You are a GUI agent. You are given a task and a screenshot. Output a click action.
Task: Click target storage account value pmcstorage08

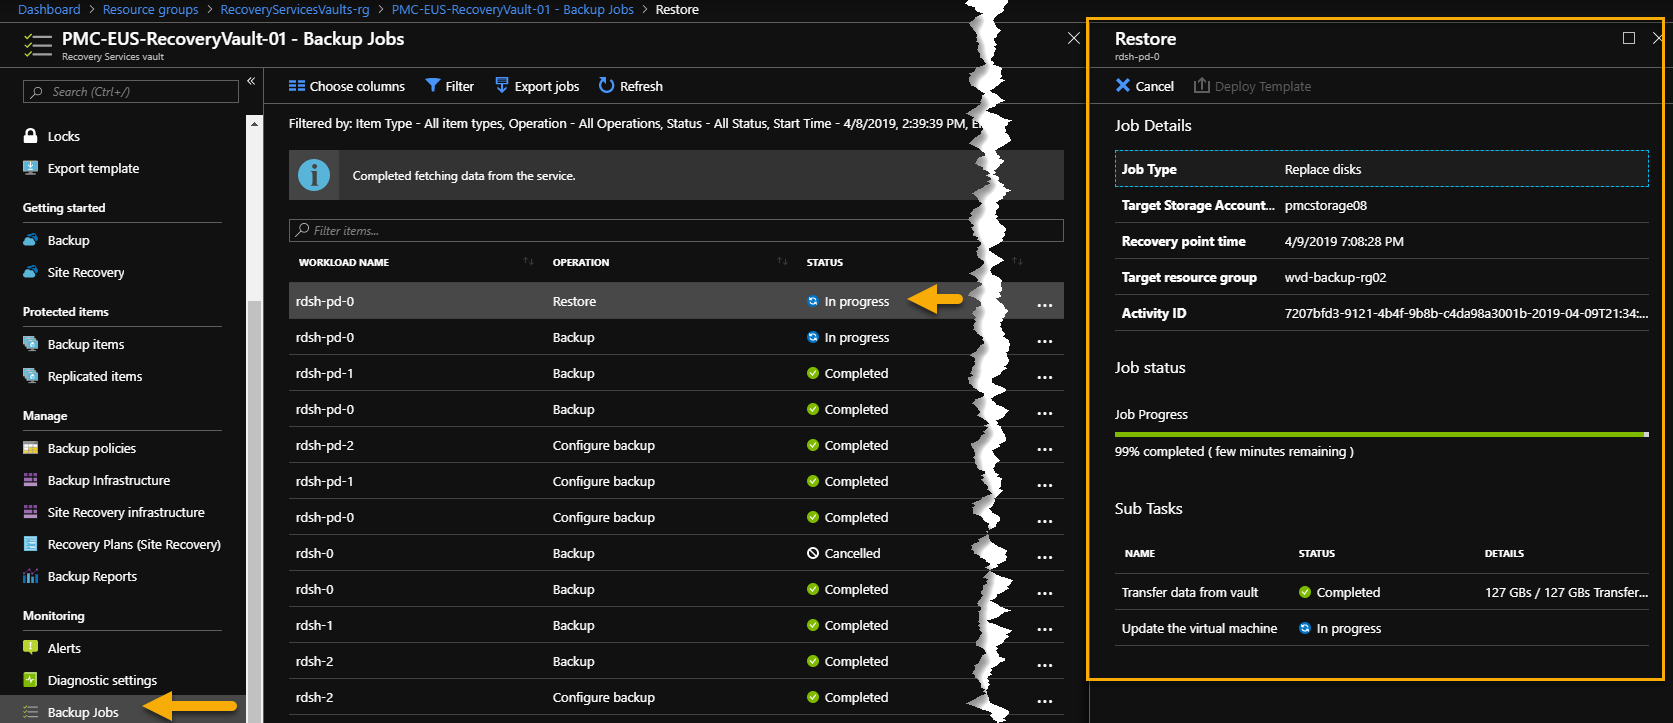(1325, 205)
